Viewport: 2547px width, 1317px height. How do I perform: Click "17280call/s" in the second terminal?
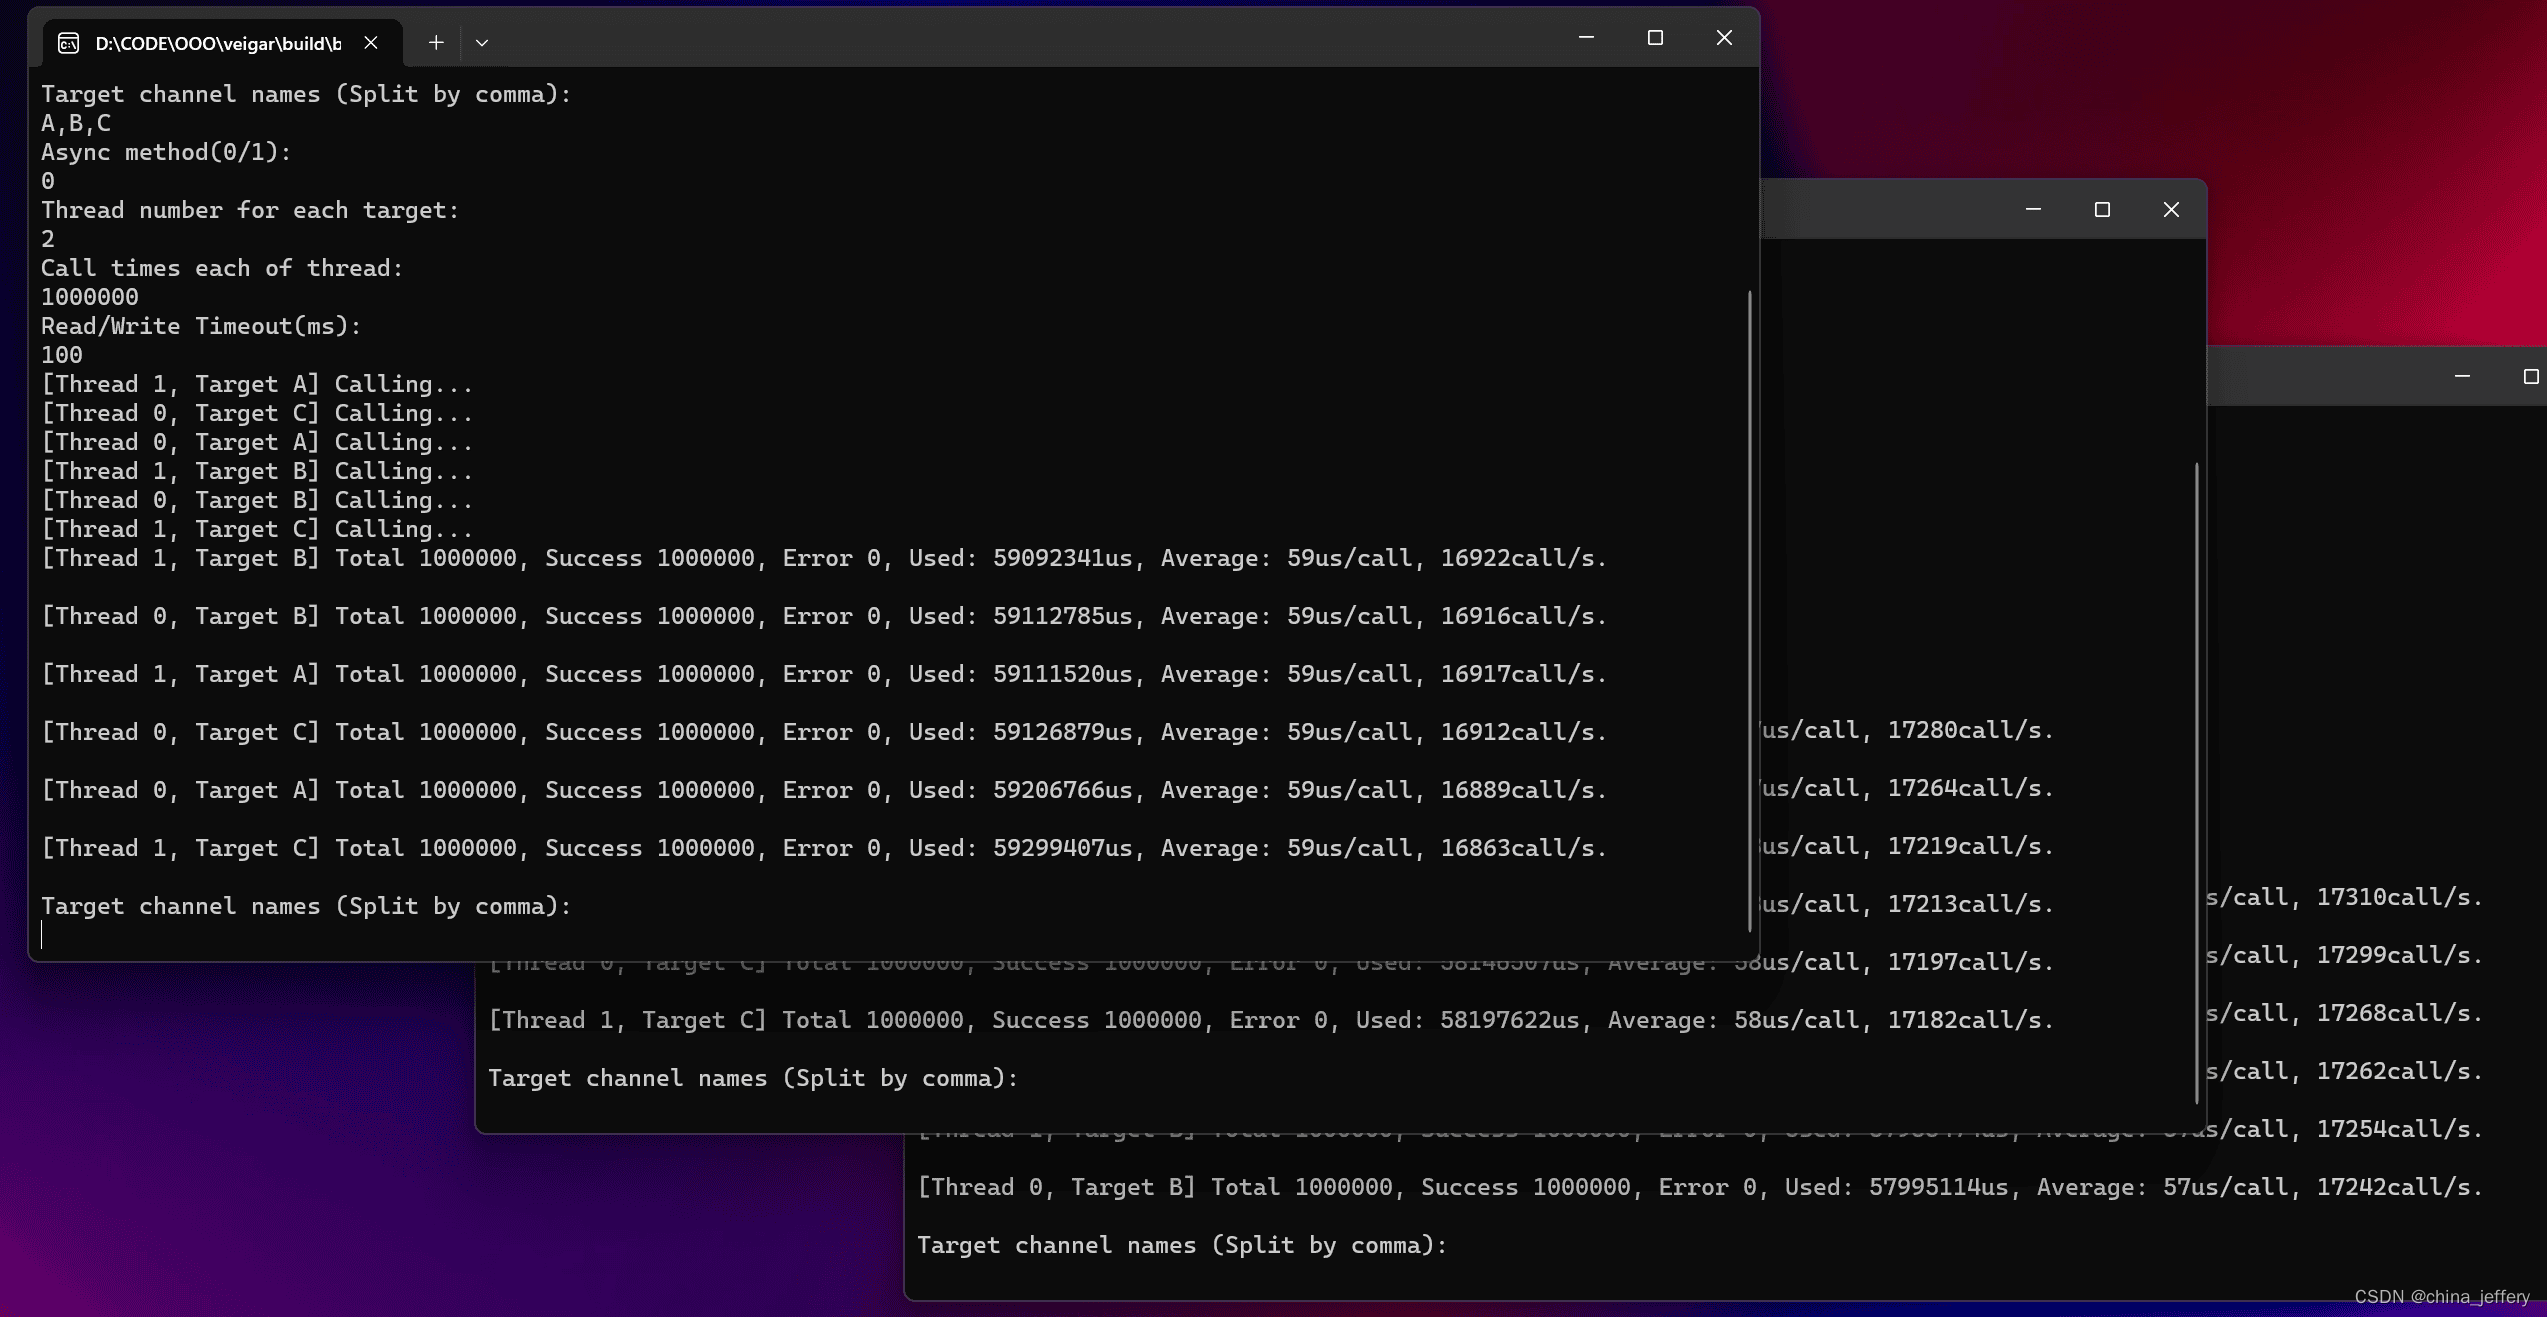pos(1970,730)
